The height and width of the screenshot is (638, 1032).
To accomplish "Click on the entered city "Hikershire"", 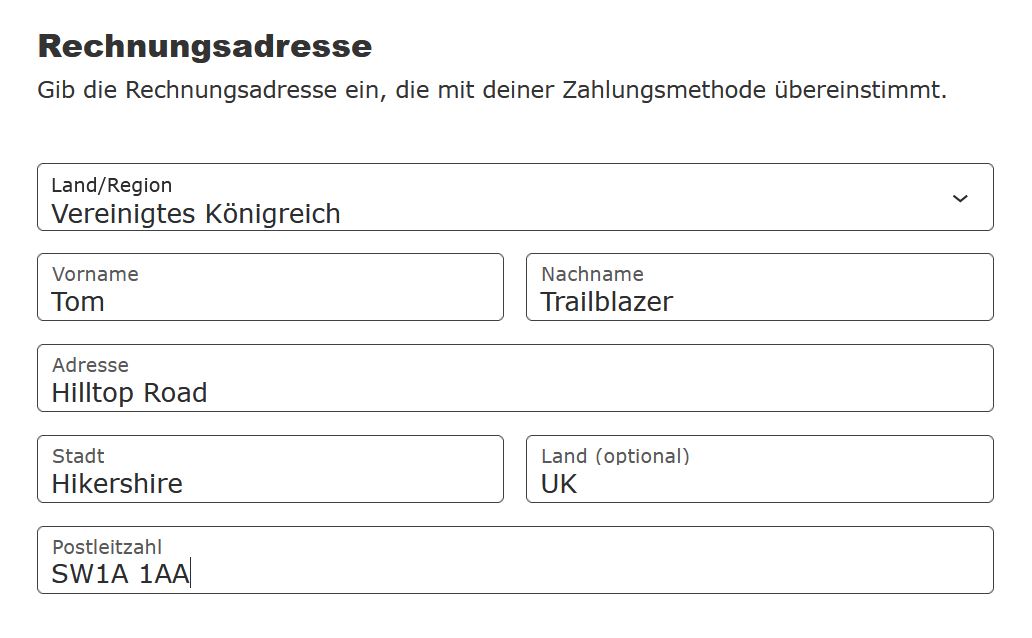I will [x=117, y=484].
